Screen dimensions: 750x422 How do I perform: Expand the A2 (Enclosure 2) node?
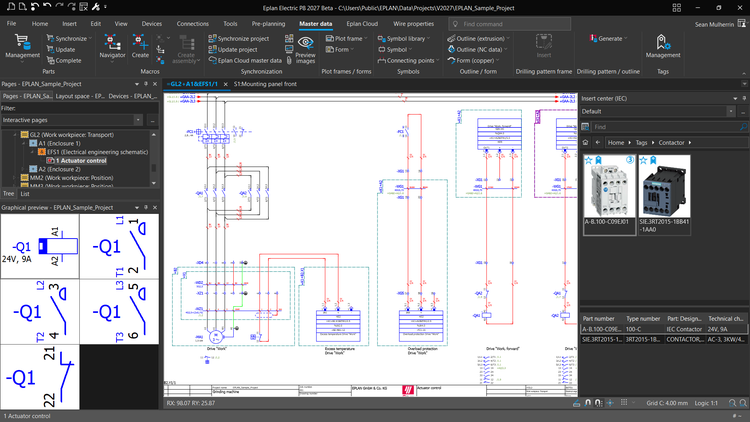click(x=24, y=169)
